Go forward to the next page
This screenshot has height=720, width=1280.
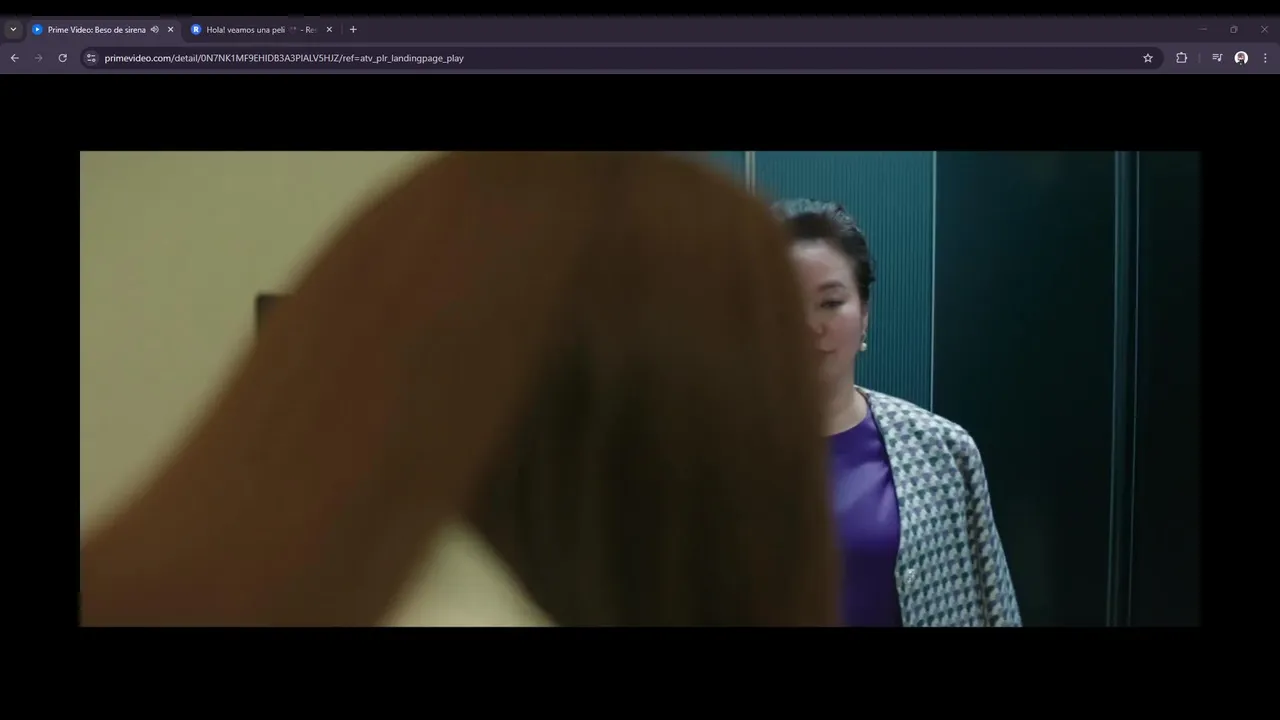(39, 58)
